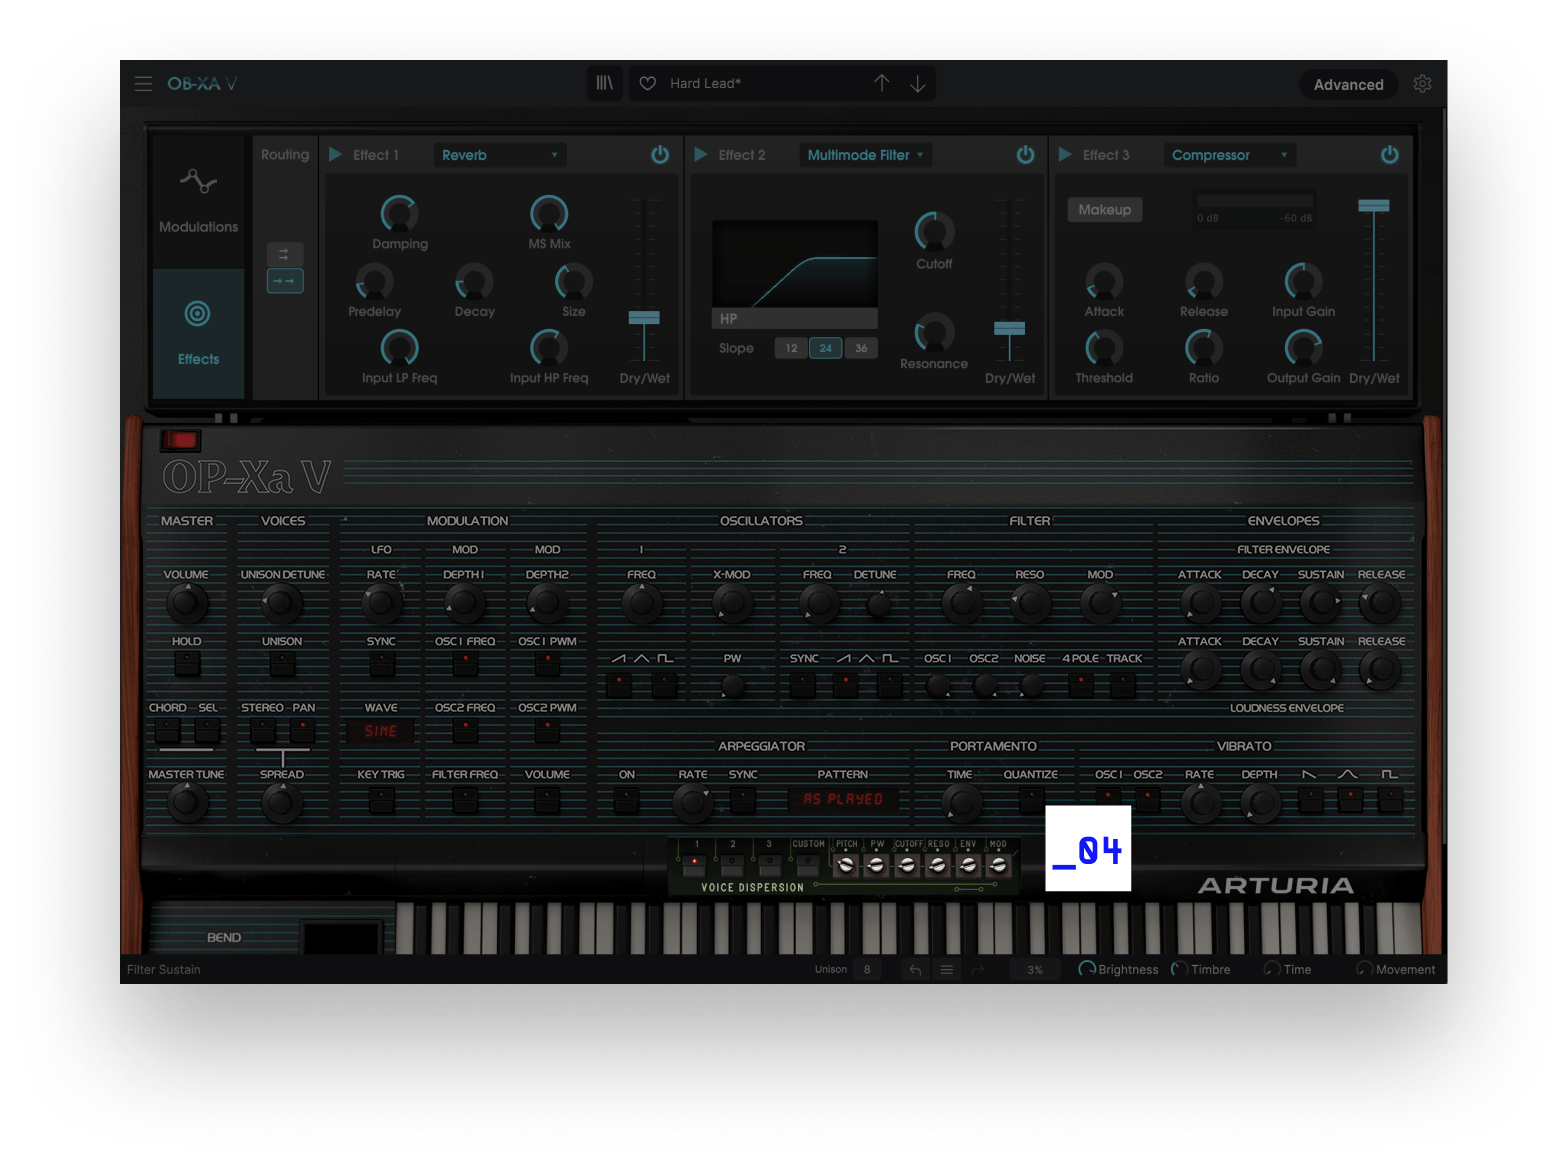Image resolution: width=1568 pixels, height=1165 pixels.
Task: Click the Reverb Dry/Wet slider handle
Action: pos(644,318)
